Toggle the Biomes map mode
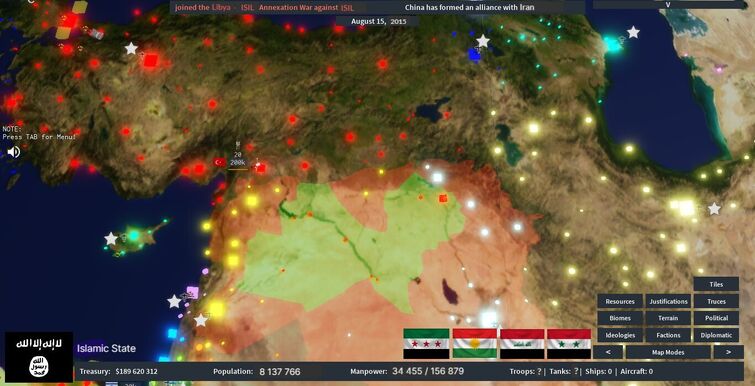 pyautogui.click(x=620, y=318)
